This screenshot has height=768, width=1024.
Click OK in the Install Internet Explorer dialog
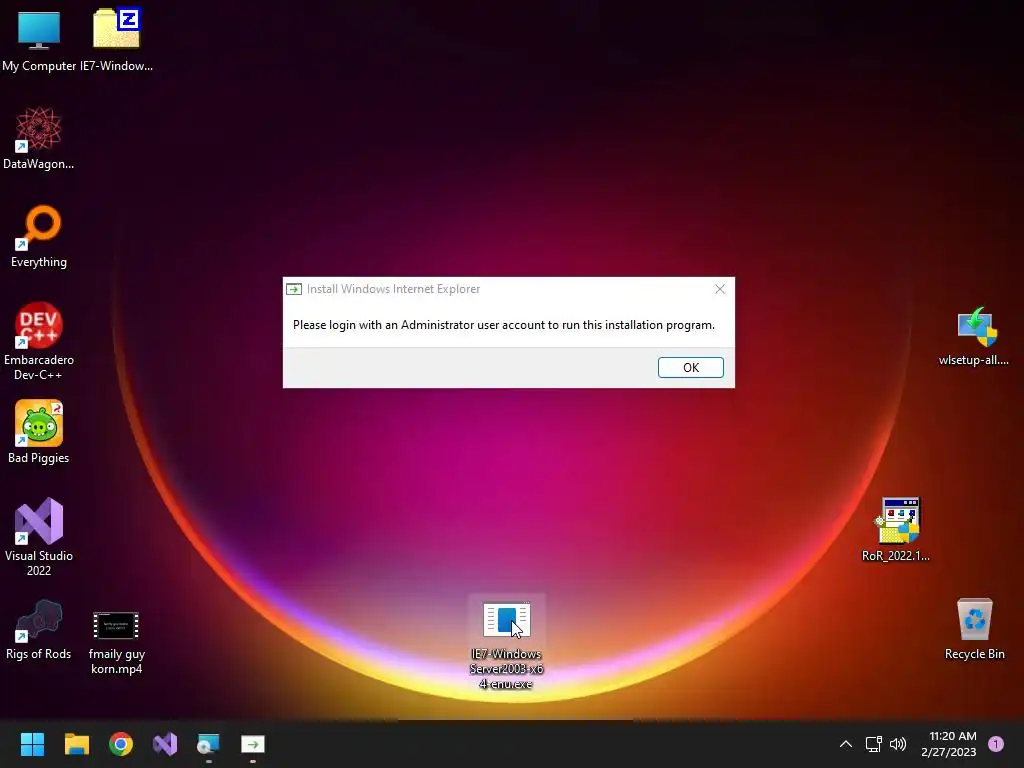[x=690, y=367]
